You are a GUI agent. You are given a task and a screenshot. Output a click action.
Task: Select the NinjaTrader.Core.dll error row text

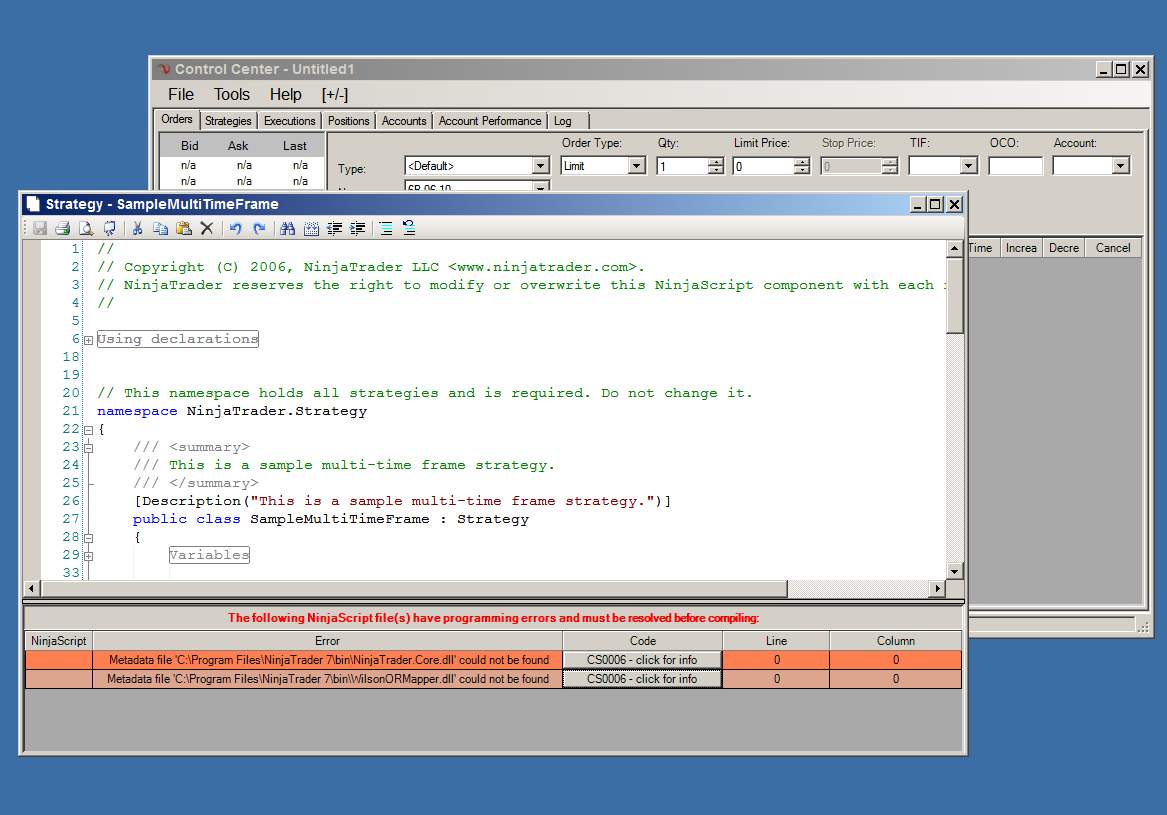click(328, 660)
